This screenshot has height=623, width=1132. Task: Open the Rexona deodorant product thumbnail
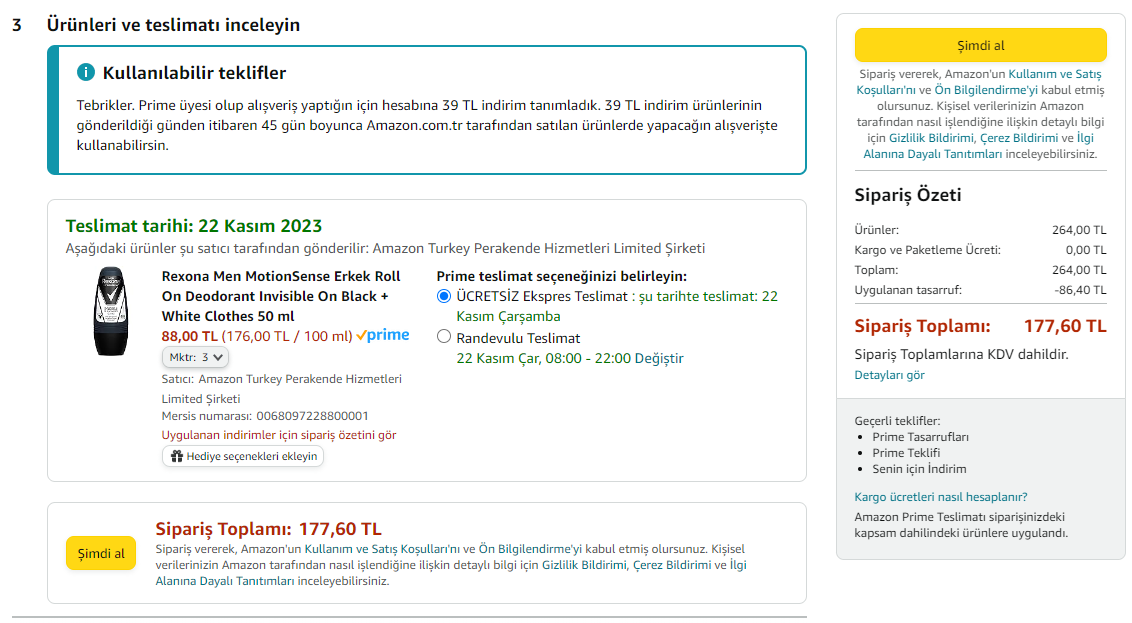[108, 311]
